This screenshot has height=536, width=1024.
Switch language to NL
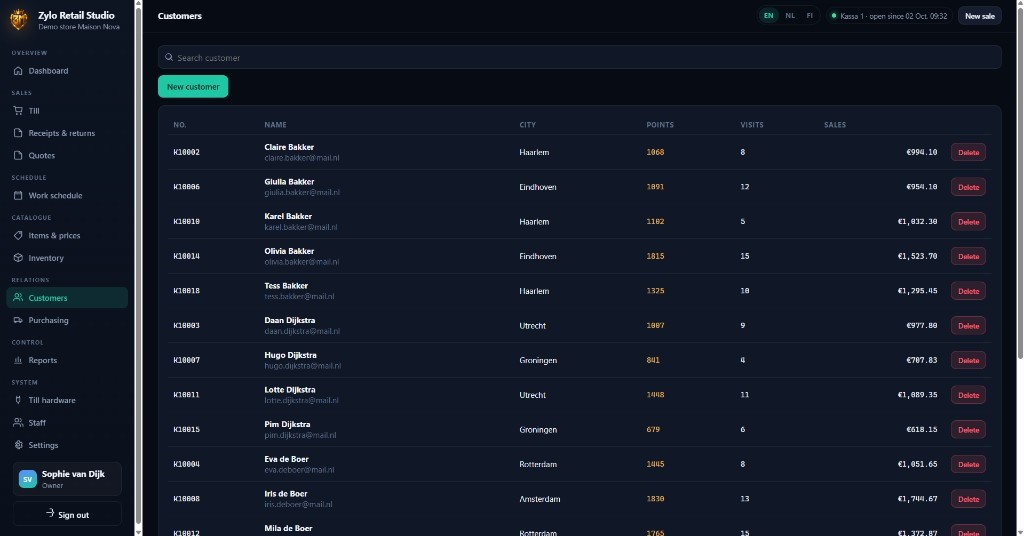pyautogui.click(x=790, y=16)
